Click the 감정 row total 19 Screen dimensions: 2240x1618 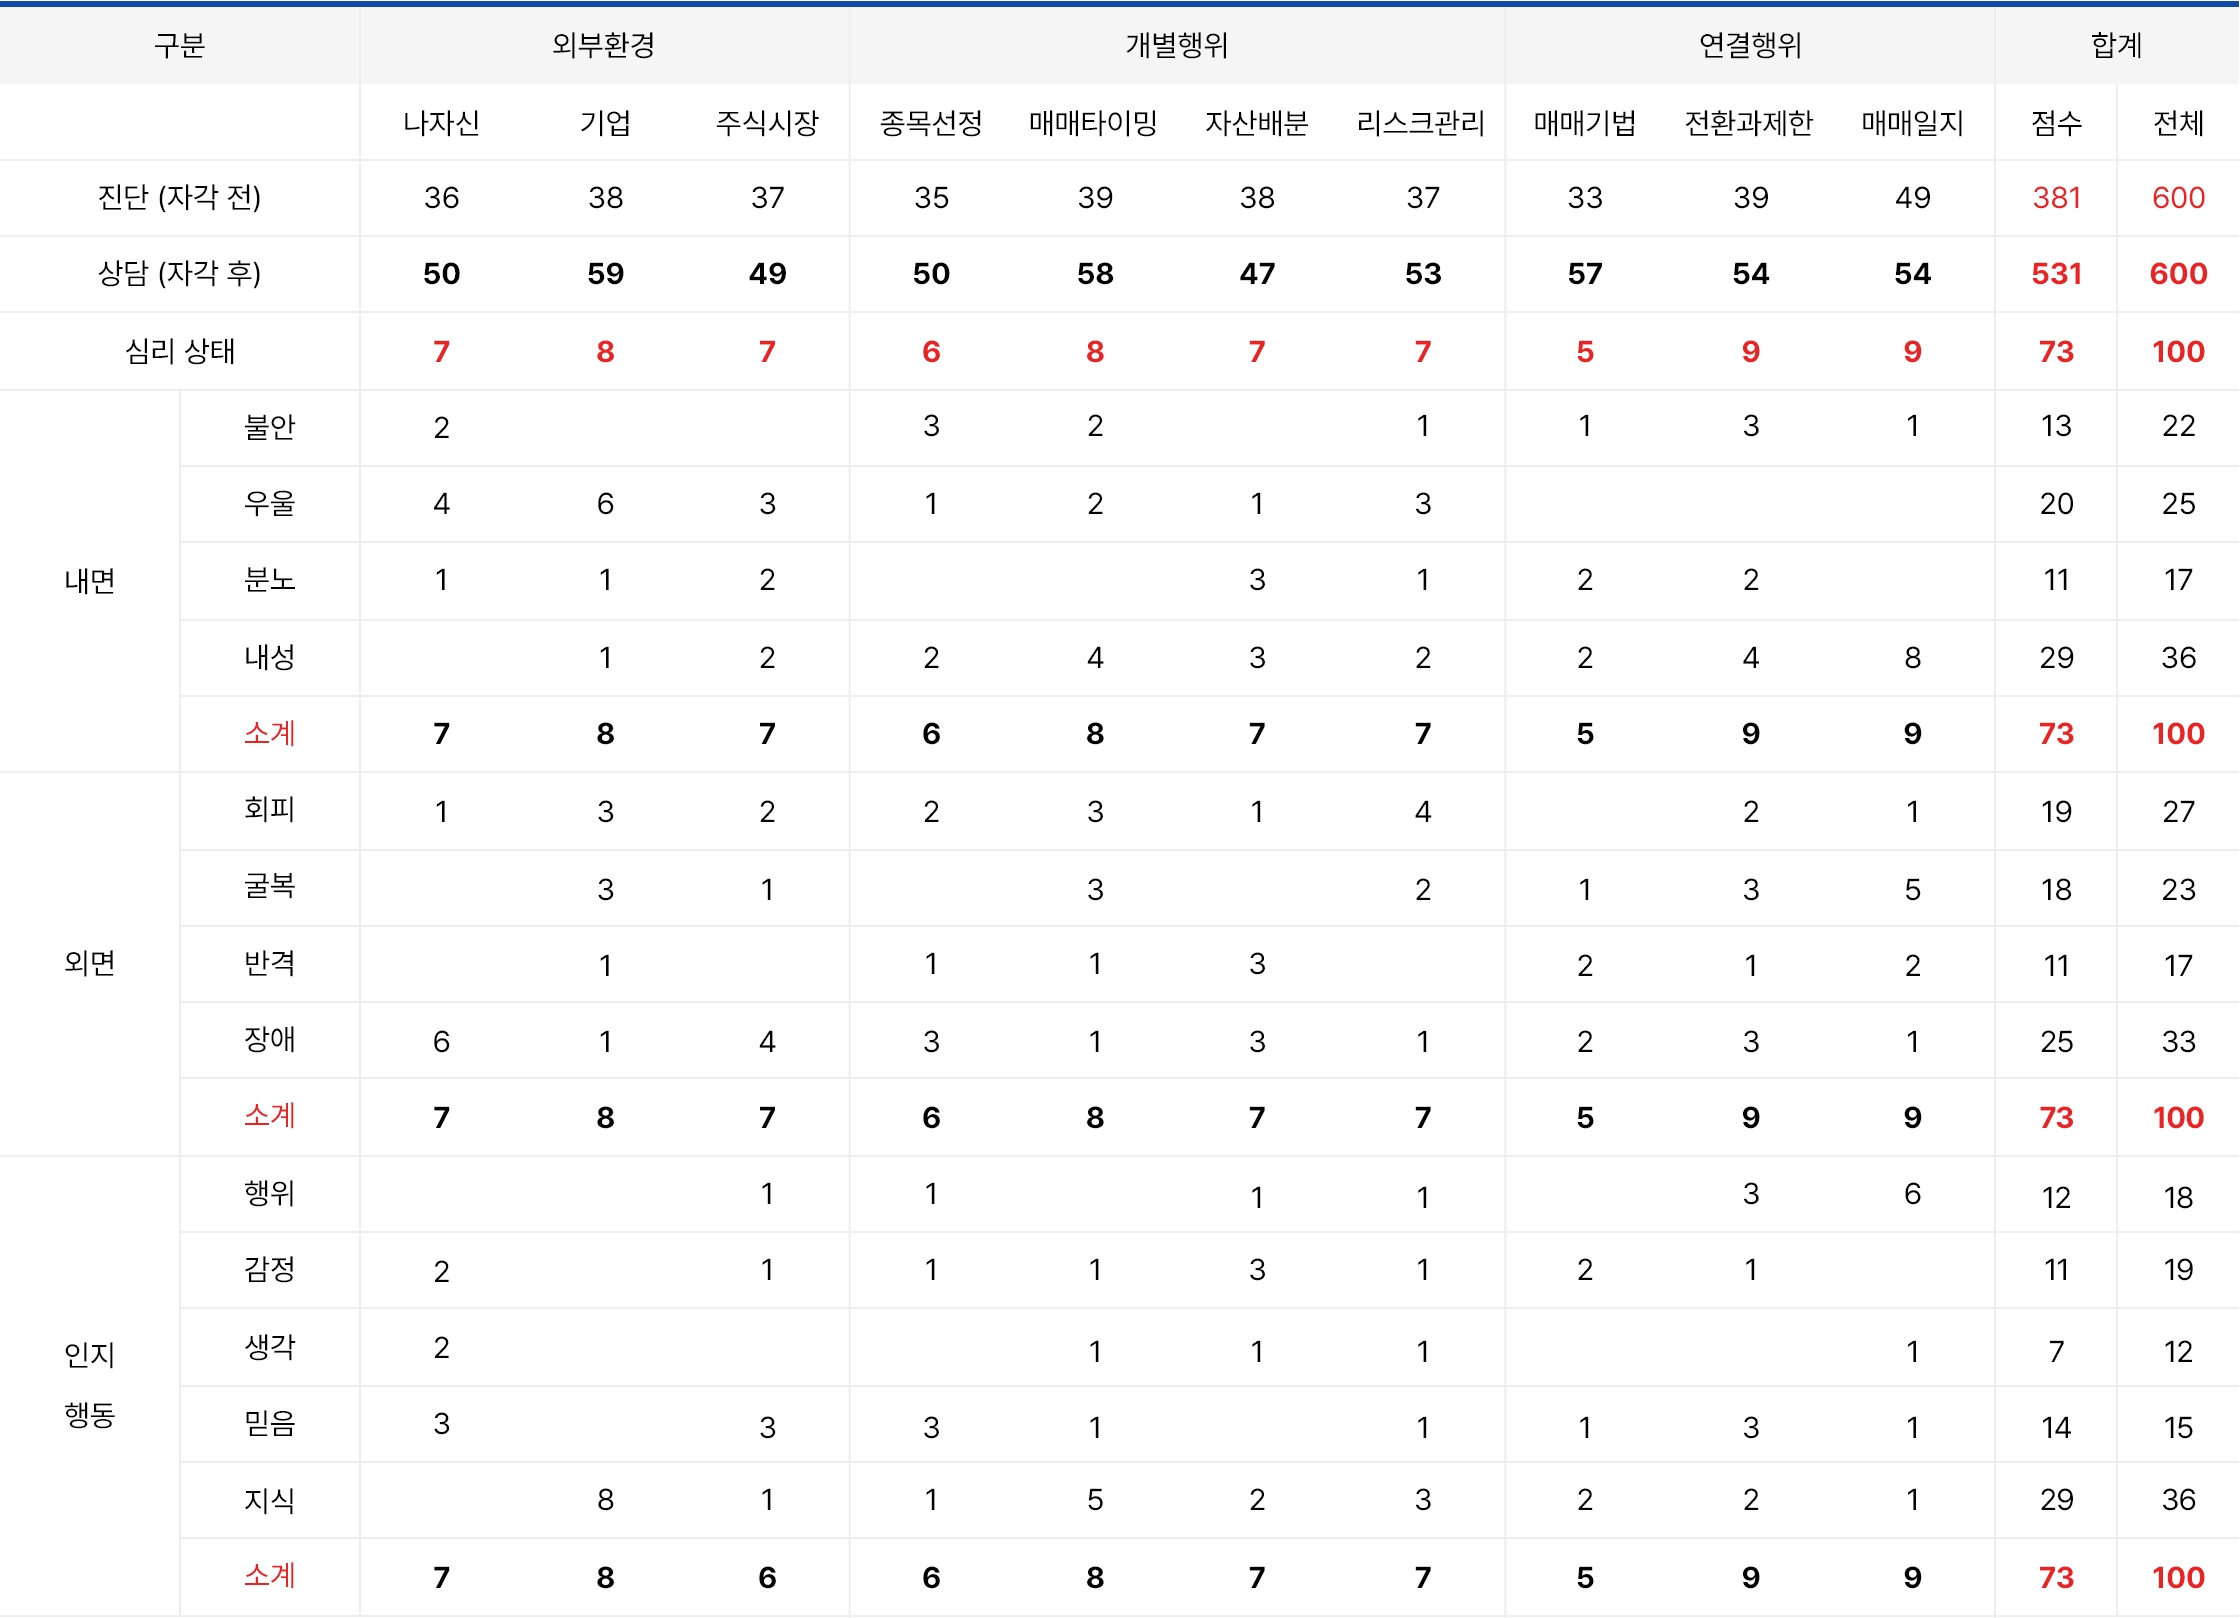[2178, 1270]
